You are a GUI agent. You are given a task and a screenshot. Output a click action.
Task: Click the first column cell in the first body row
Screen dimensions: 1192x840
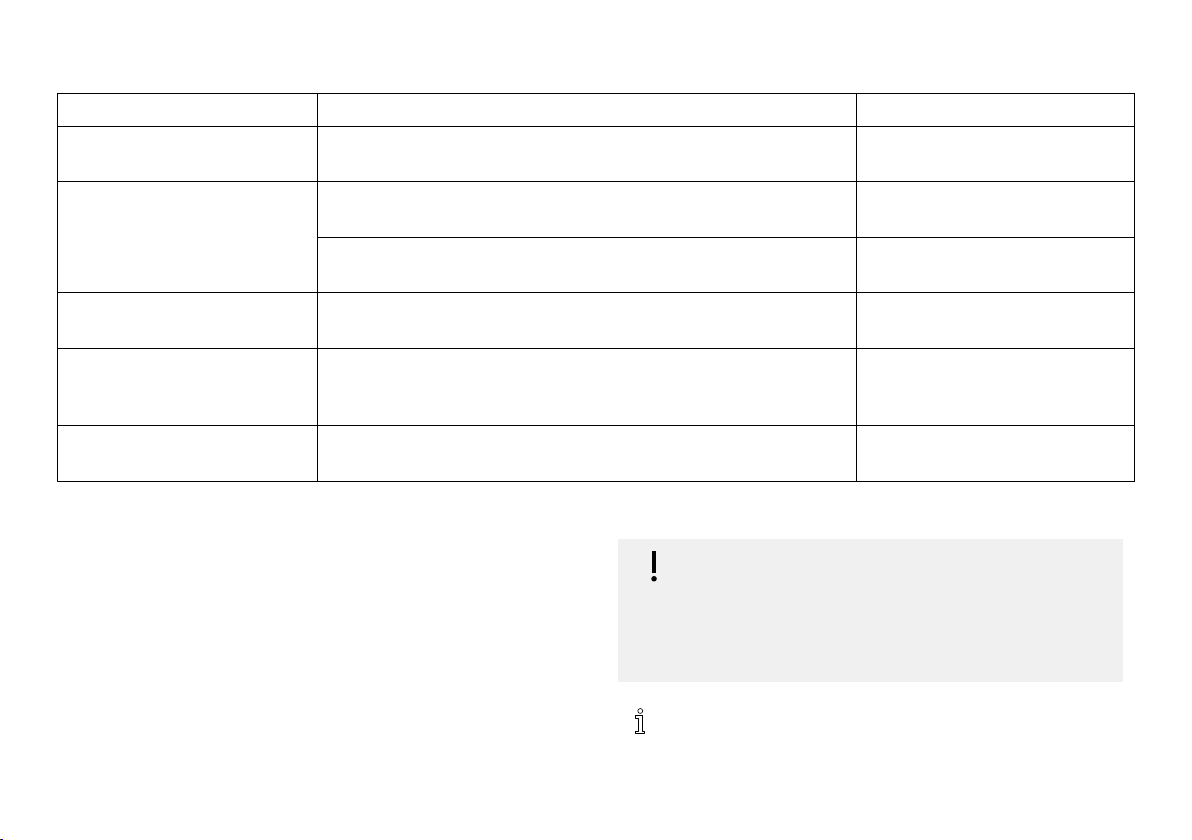click(187, 154)
